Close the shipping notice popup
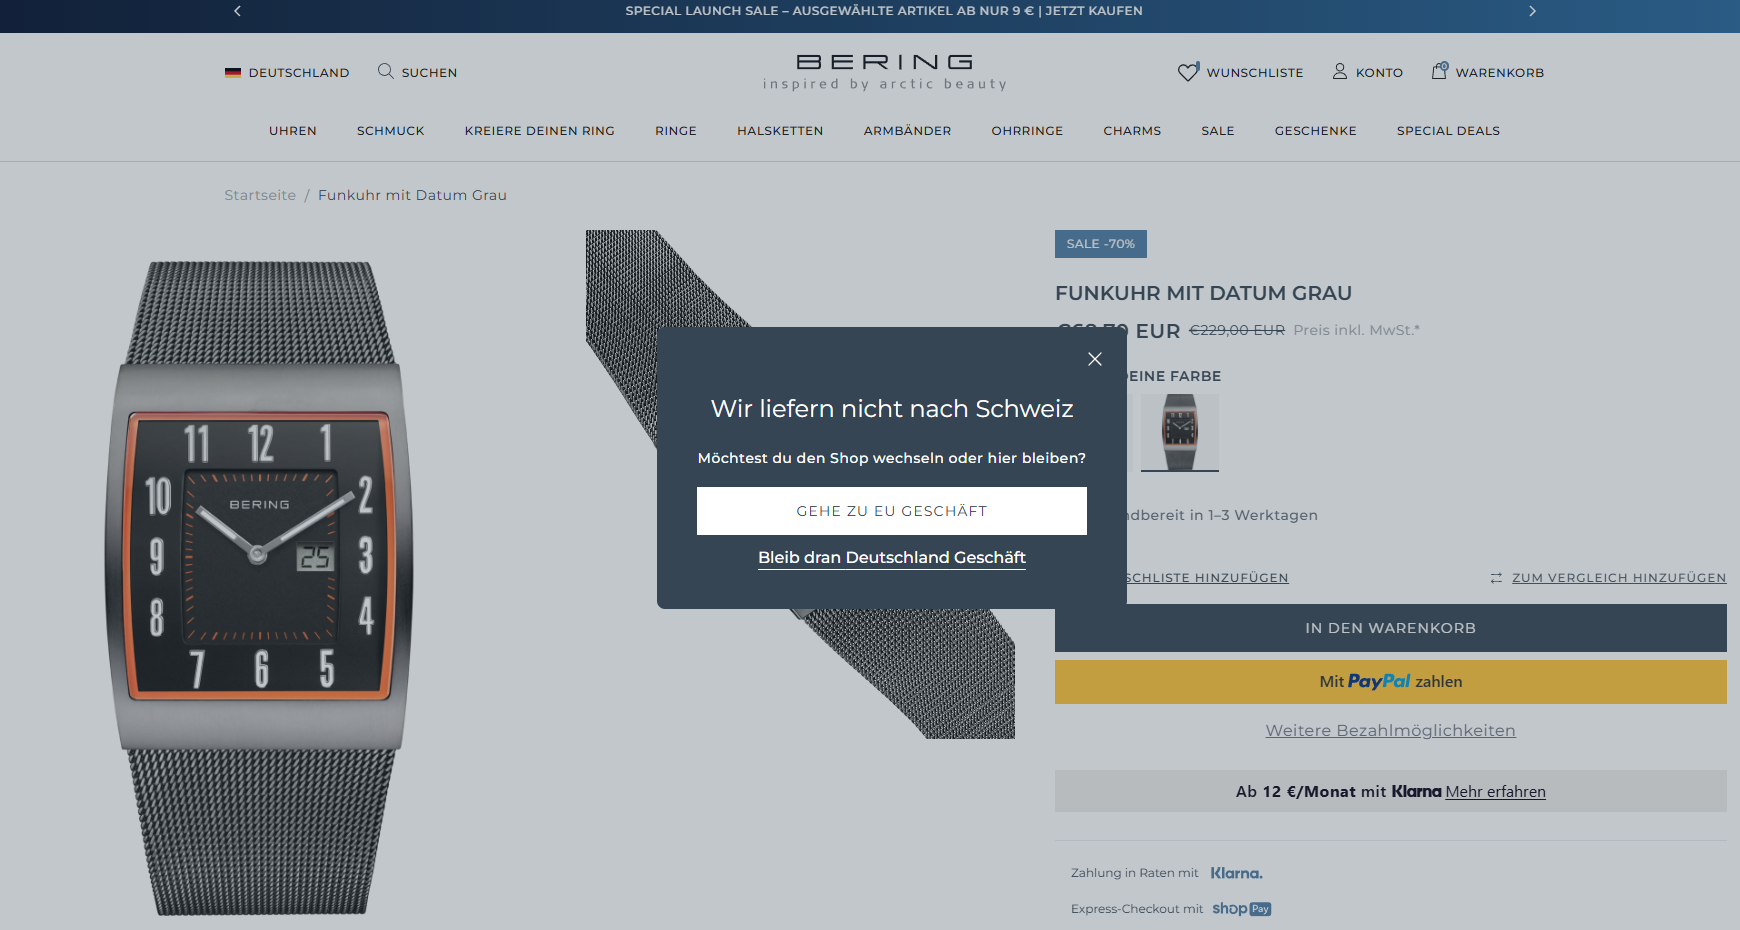This screenshot has width=1740, height=930. 1095,359
